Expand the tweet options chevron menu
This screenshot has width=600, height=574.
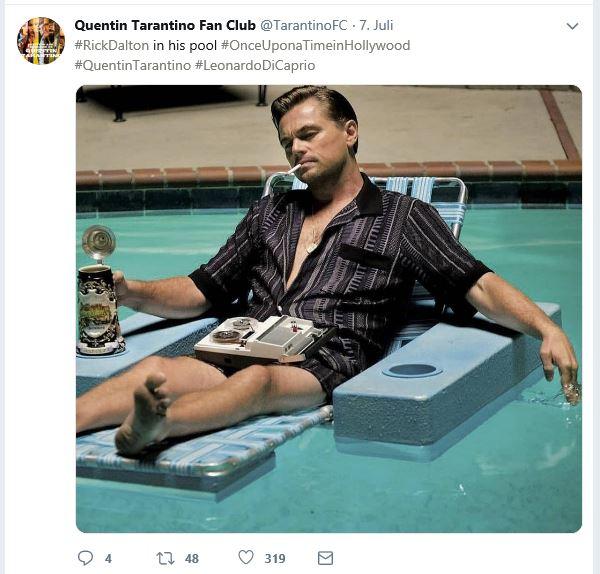point(572,26)
